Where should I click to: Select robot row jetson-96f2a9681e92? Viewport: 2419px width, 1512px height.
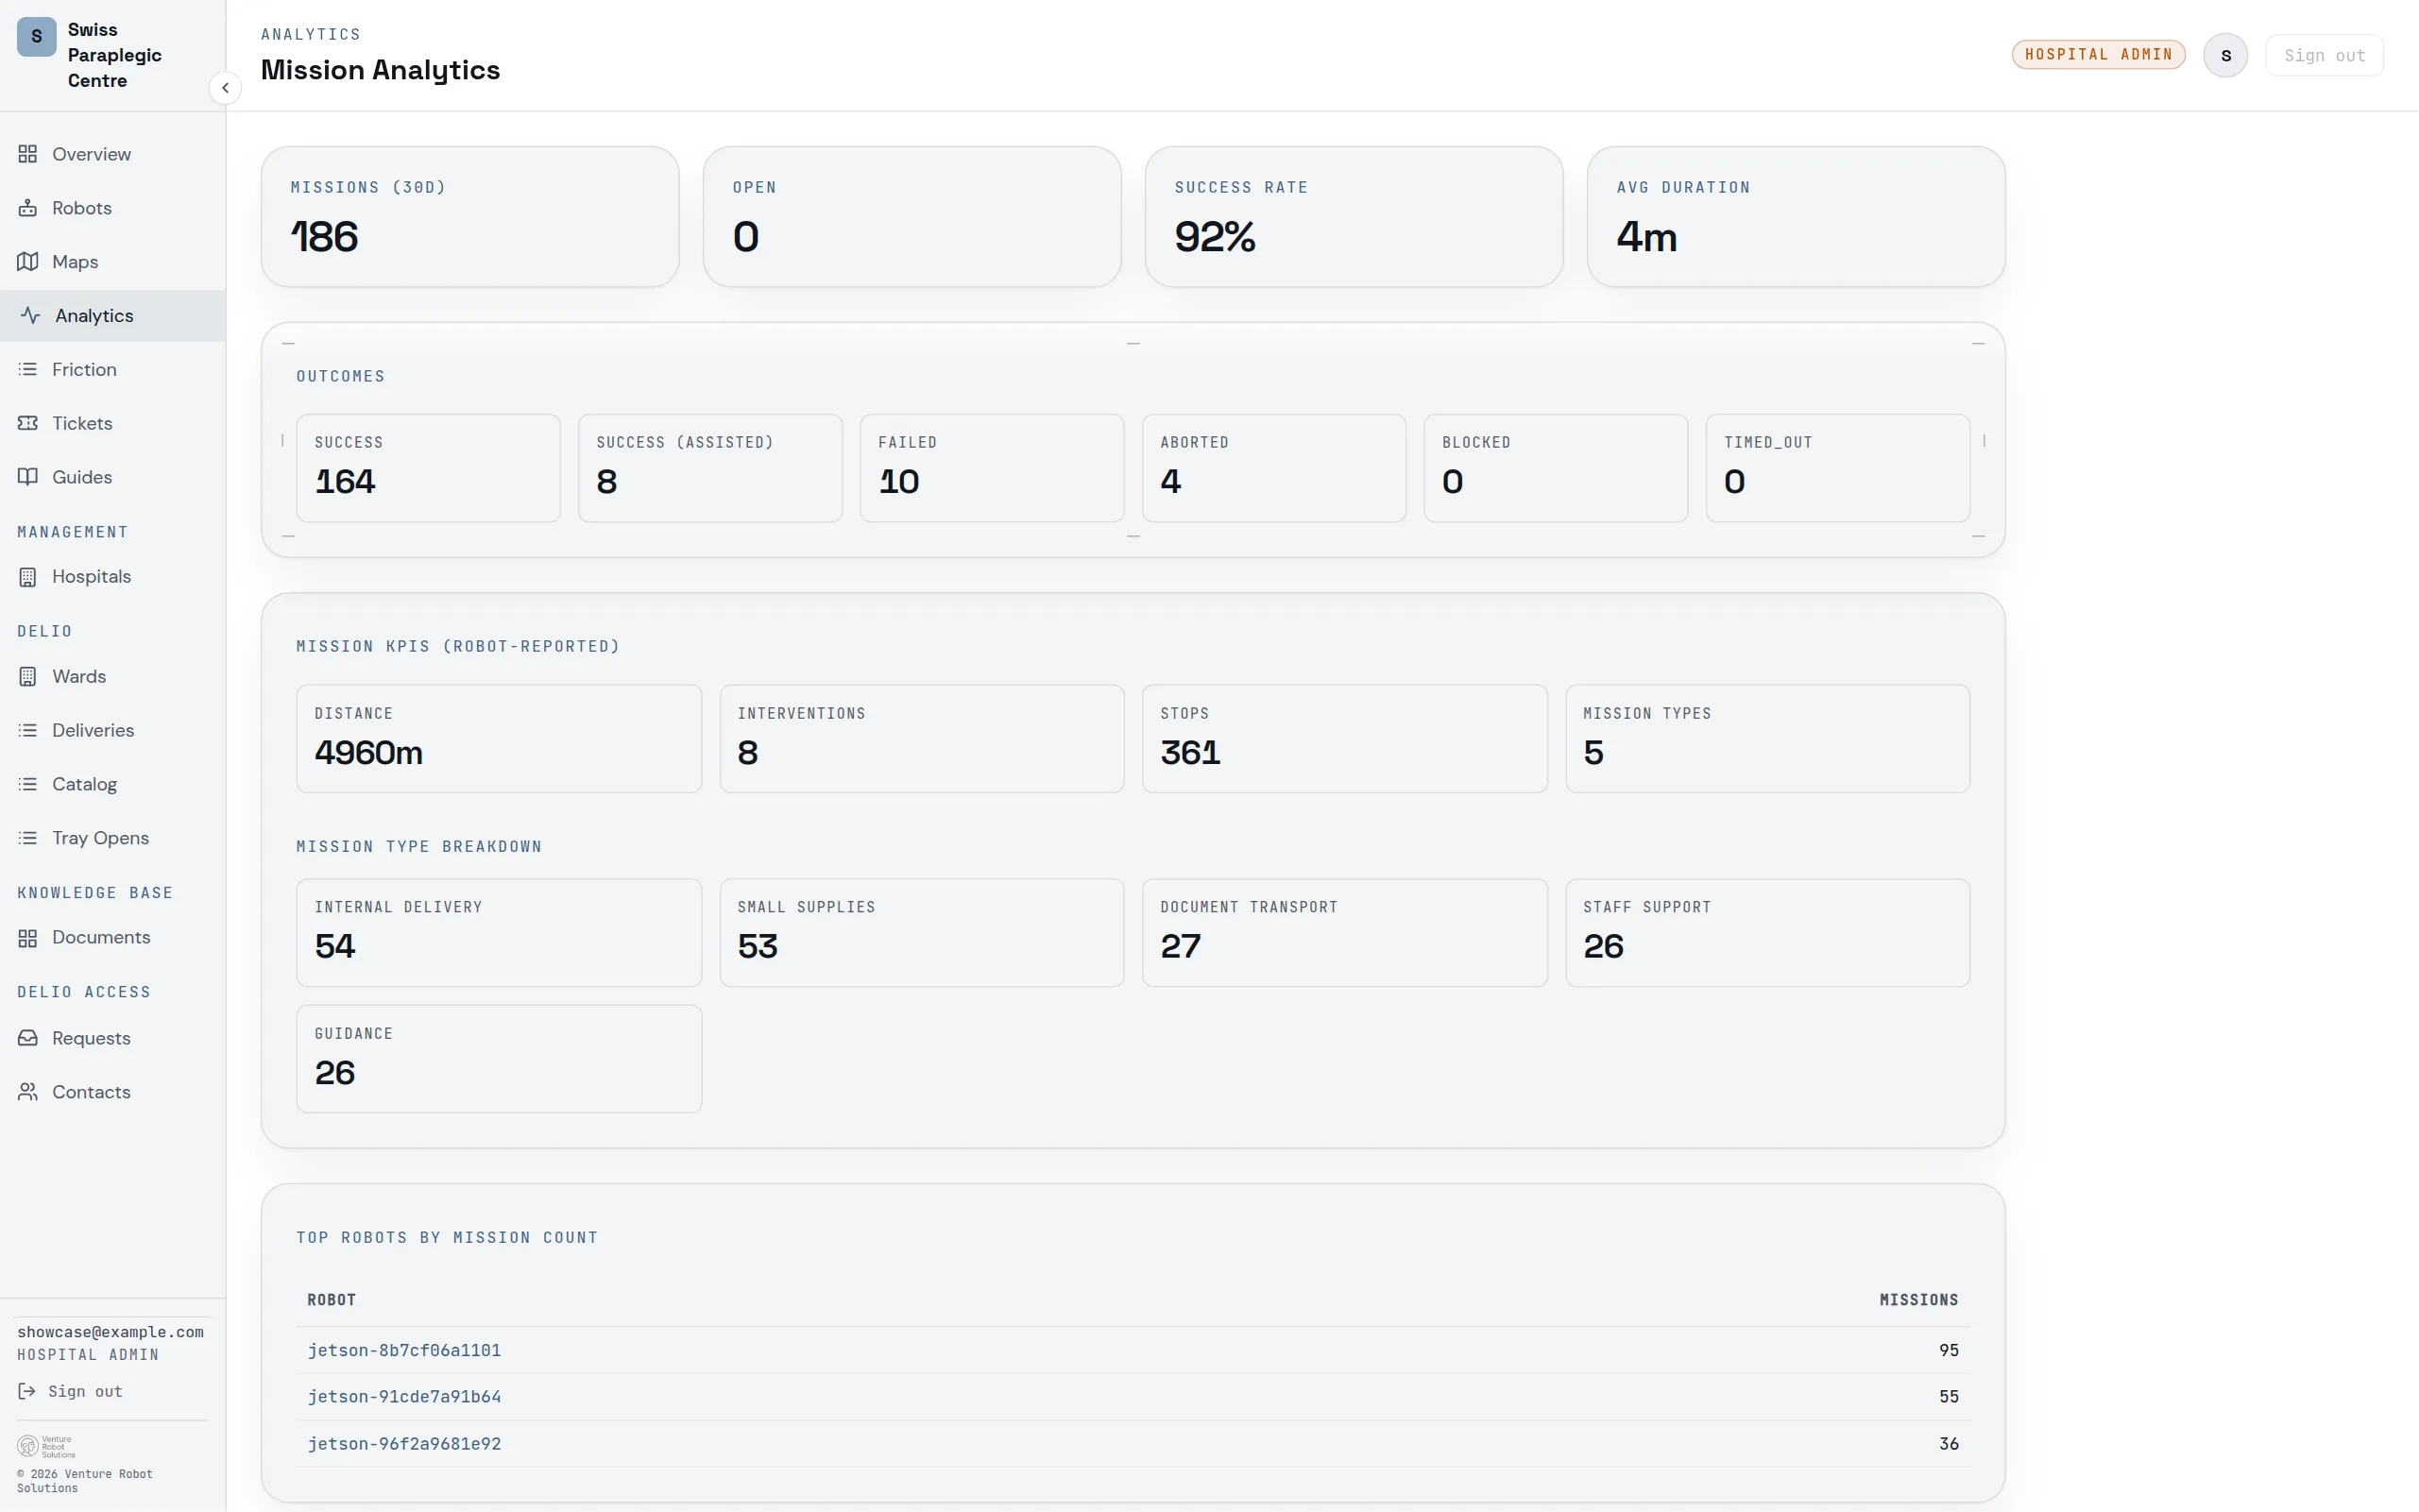pos(1133,1444)
